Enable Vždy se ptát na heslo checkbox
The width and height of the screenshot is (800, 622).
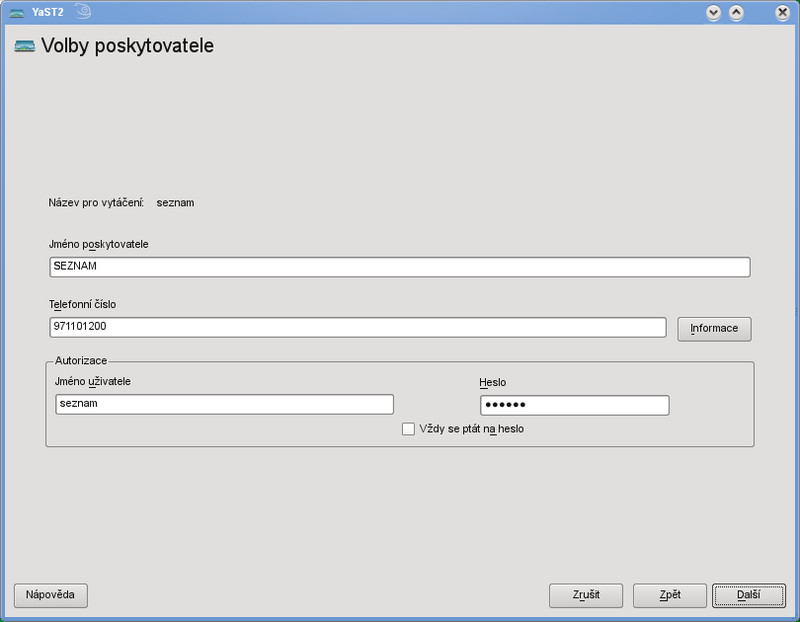pos(408,429)
